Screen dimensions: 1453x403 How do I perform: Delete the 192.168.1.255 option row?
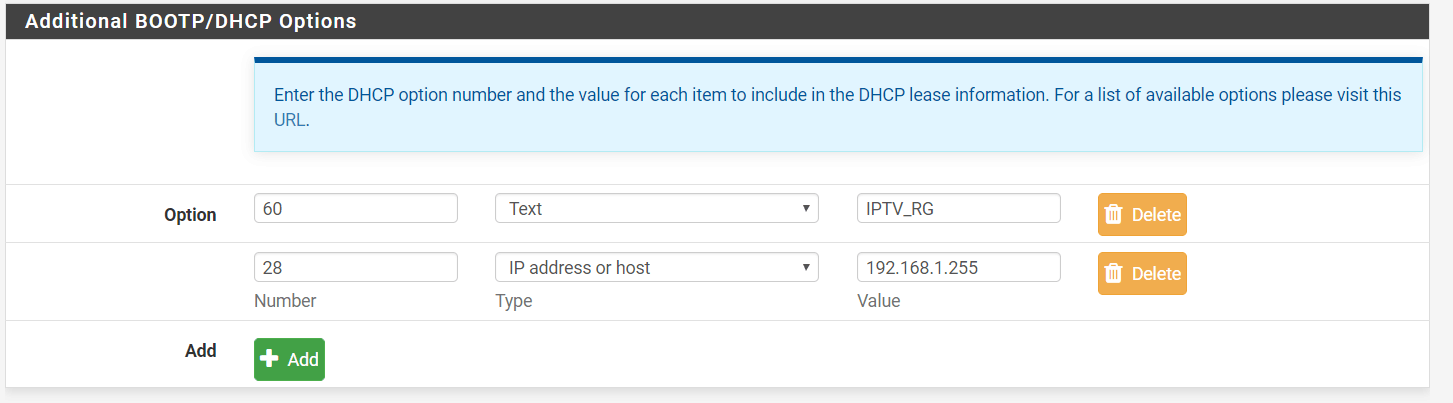[1142, 274]
